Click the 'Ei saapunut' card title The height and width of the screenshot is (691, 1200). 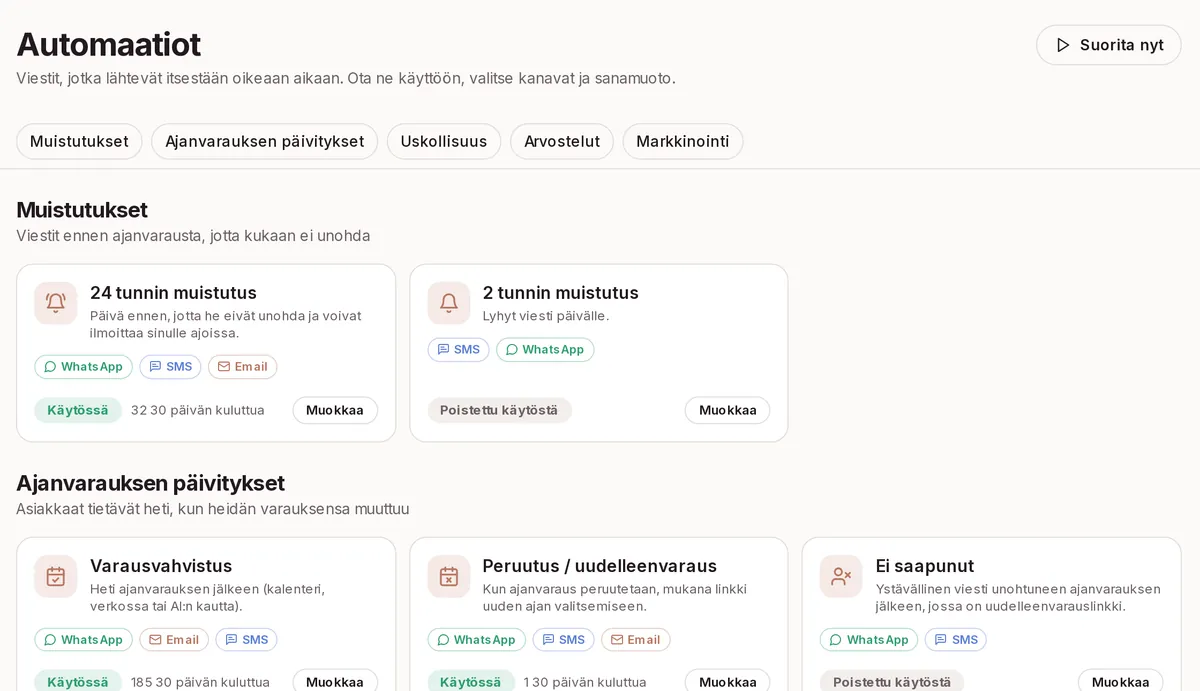click(x=925, y=566)
